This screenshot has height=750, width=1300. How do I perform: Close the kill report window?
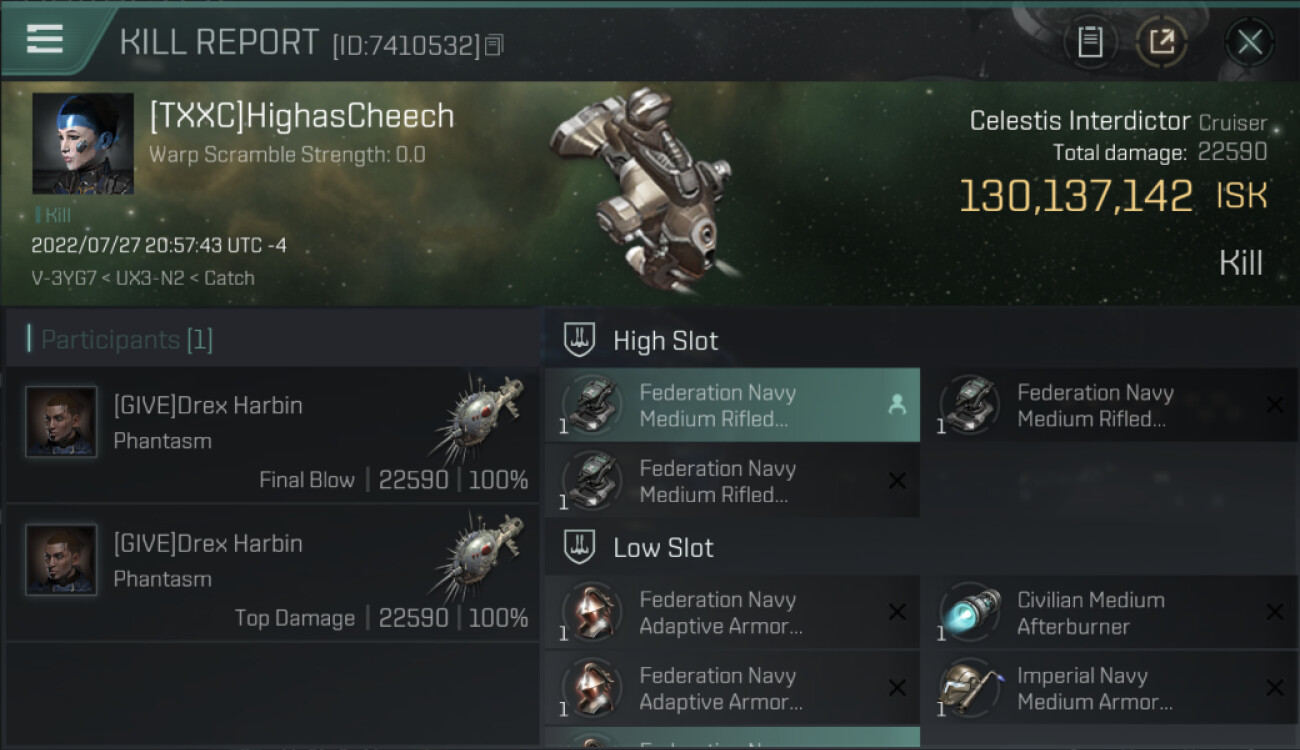click(x=1249, y=42)
